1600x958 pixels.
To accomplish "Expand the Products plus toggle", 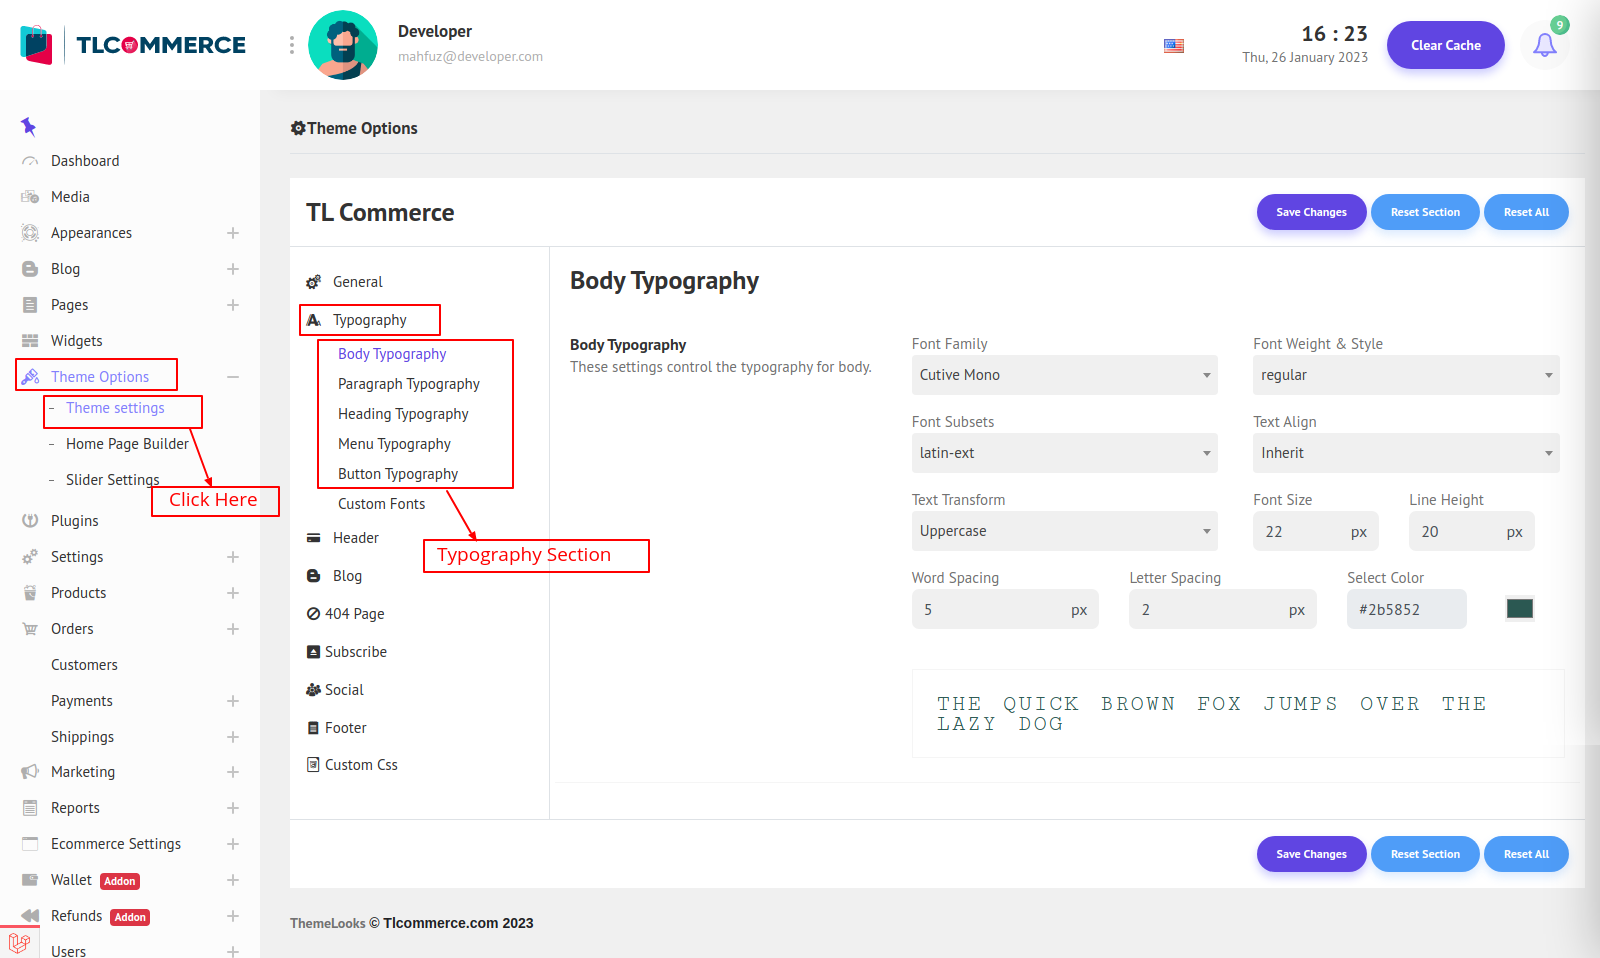I will 233,593.
